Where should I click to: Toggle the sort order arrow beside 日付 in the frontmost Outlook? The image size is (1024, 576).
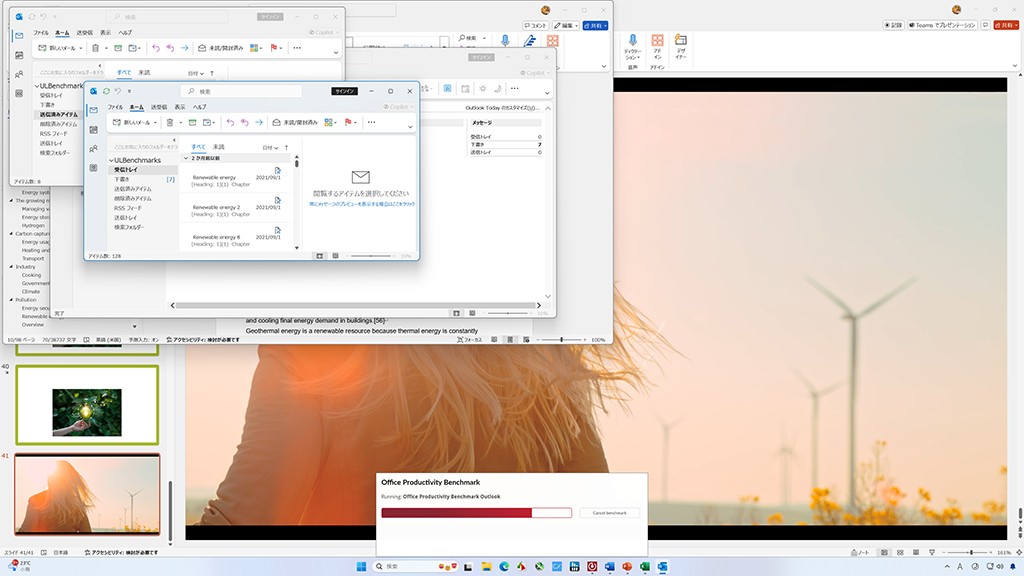(x=287, y=147)
